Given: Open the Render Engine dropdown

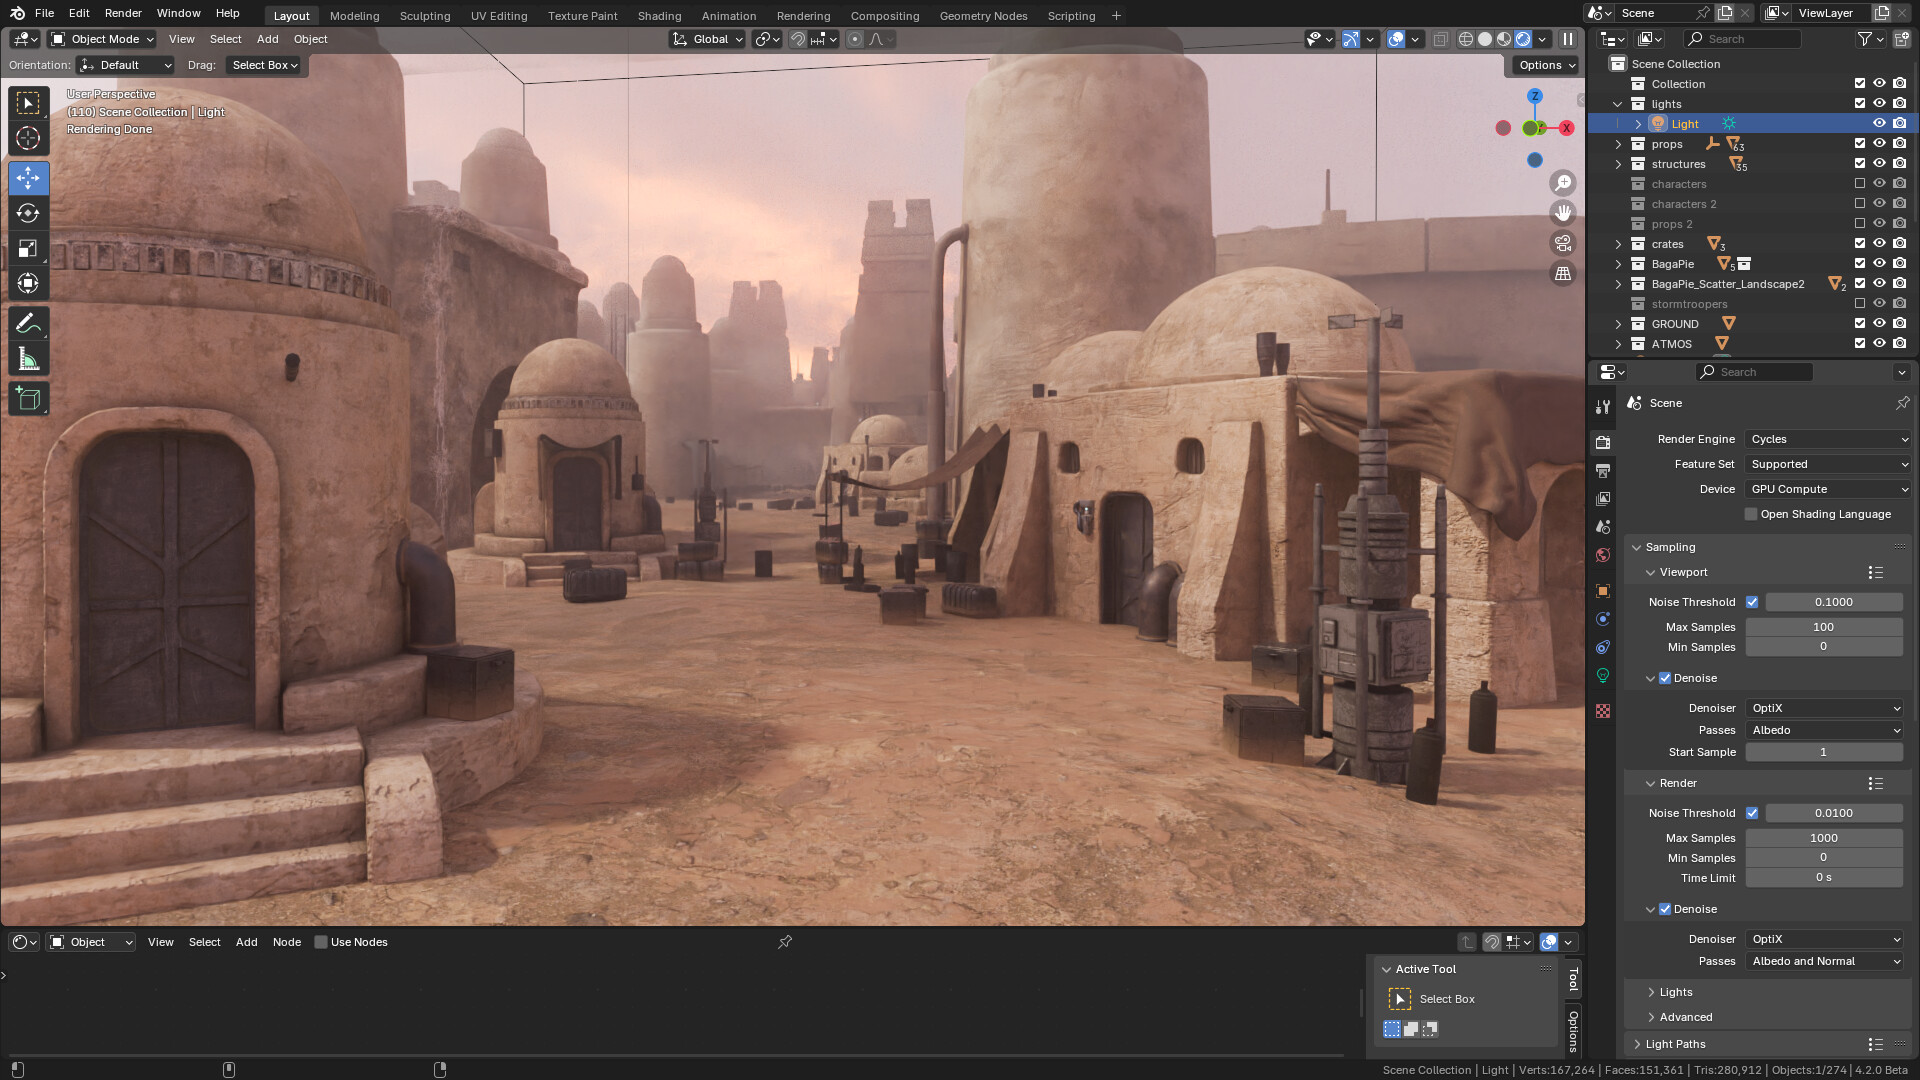Looking at the screenshot, I should pos(1827,439).
